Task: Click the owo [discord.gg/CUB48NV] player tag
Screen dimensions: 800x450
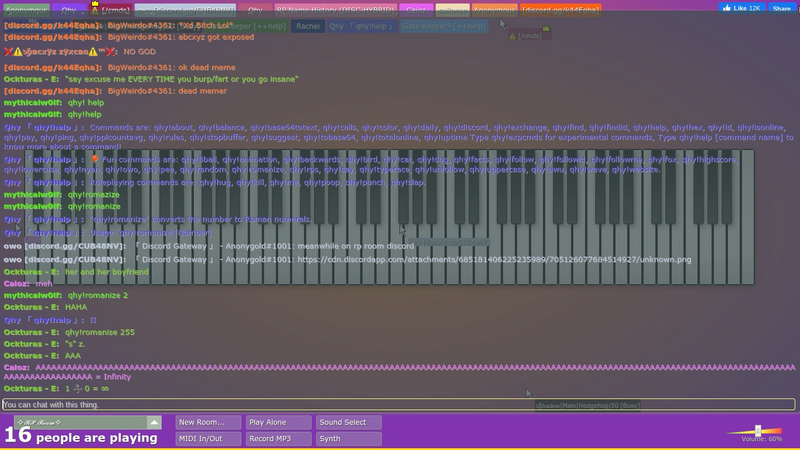Action: pyautogui.click(x=185, y=10)
